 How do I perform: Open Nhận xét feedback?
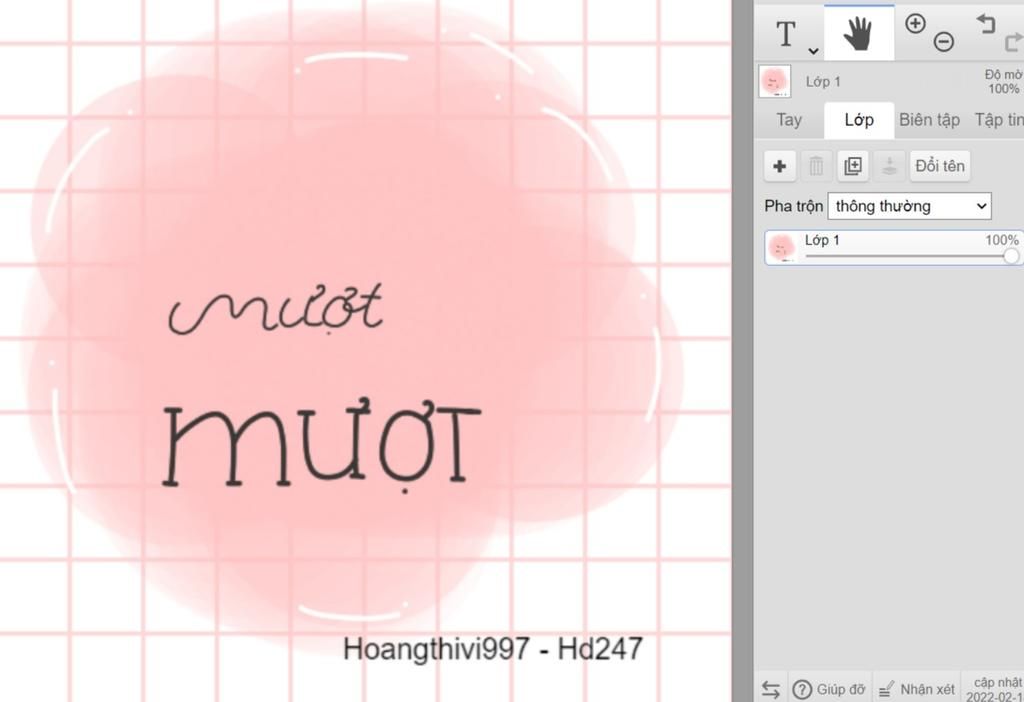coord(916,690)
